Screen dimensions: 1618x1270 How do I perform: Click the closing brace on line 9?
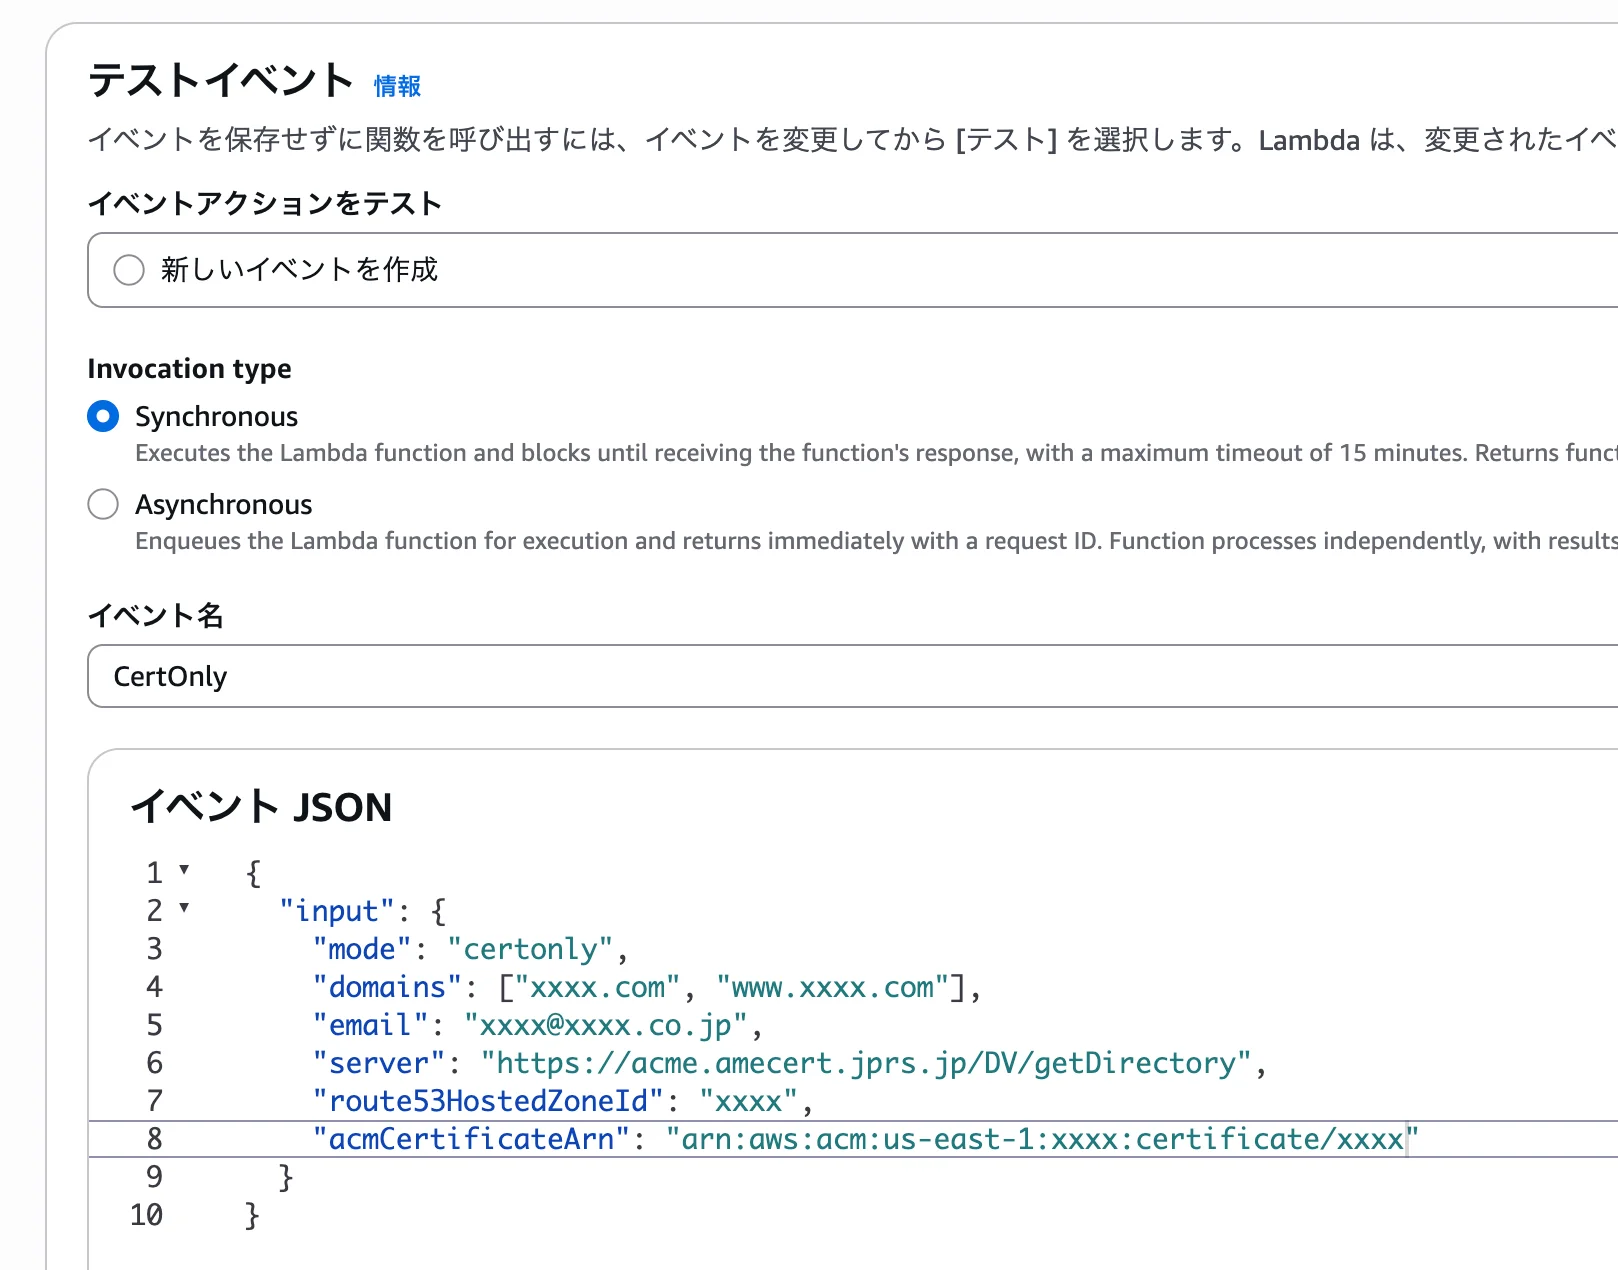(286, 1177)
